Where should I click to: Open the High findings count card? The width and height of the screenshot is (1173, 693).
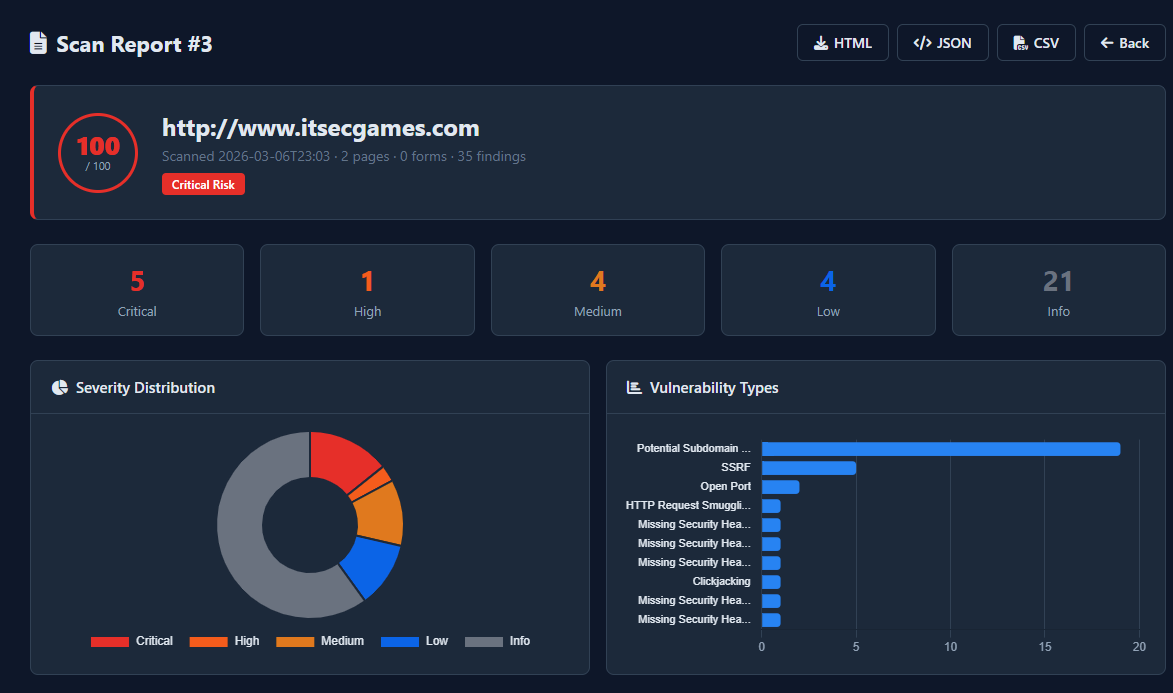pyautogui.click(x=367, y=290)
